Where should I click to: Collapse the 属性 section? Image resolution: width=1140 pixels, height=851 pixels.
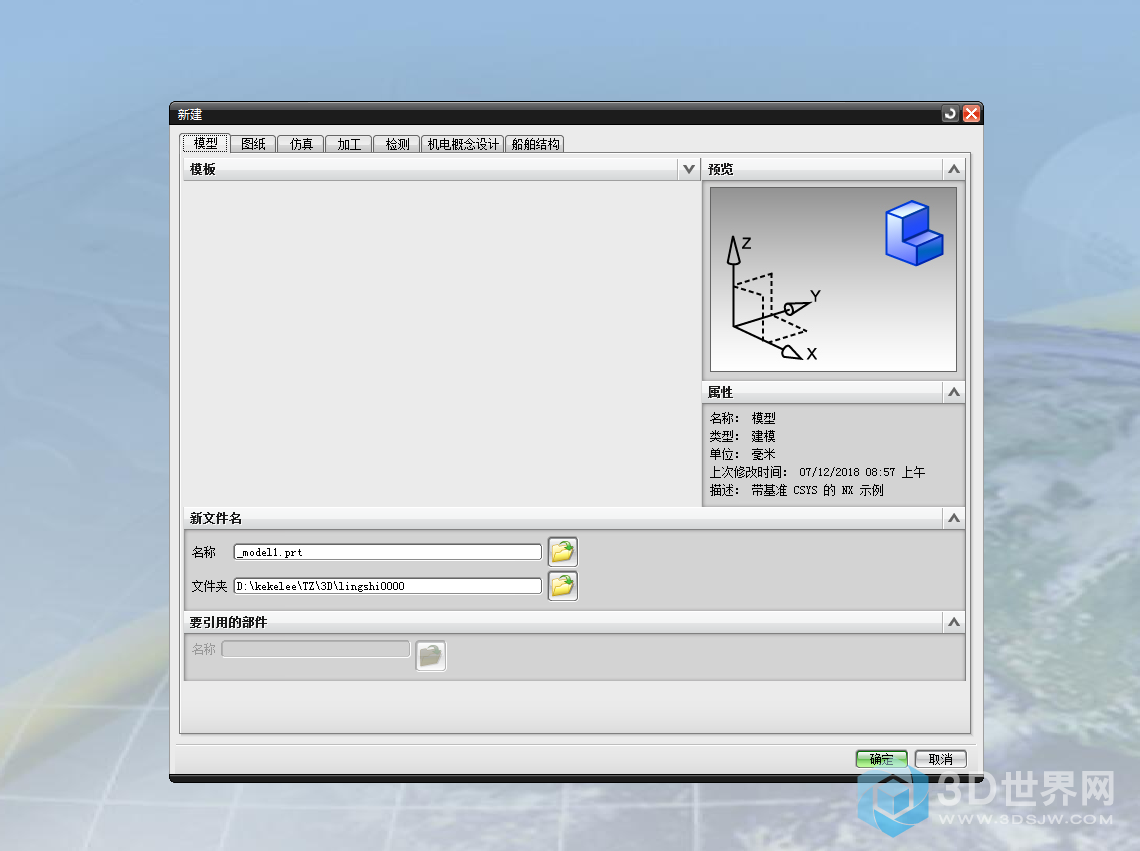pyautogui.click(x=954, y=393)
